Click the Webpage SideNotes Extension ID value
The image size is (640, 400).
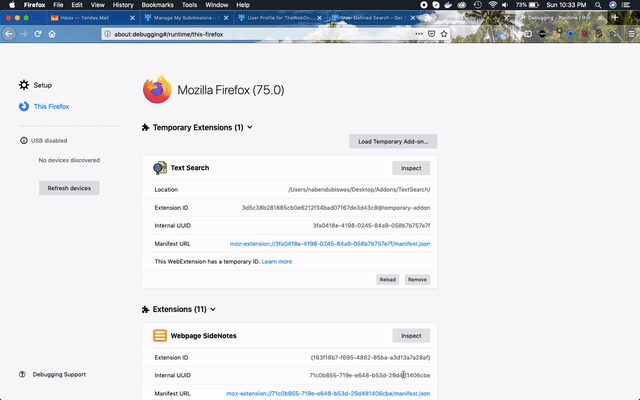[x=370, y=357]
